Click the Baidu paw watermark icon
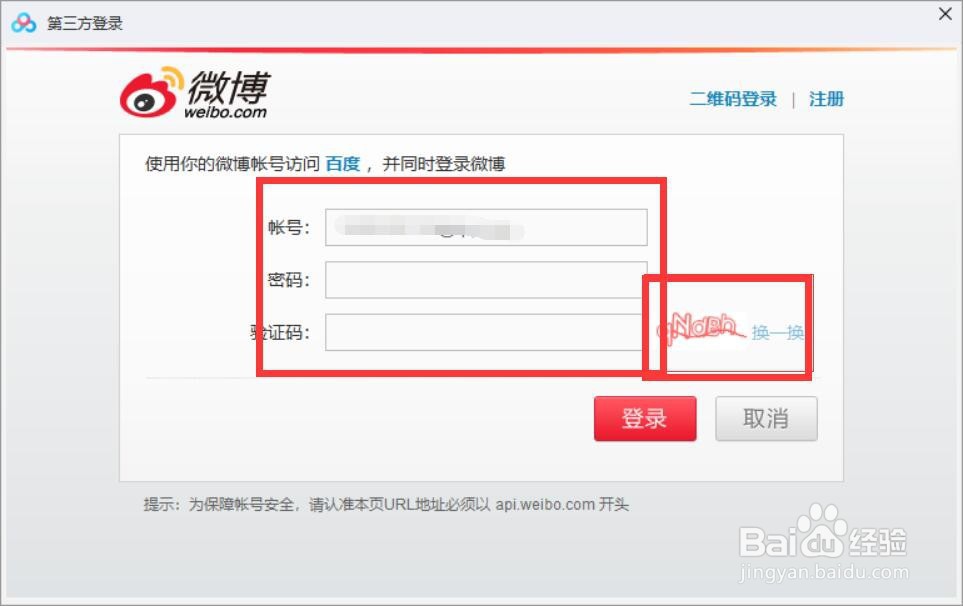The image size is (963, 606). click(x=821, y=530)
